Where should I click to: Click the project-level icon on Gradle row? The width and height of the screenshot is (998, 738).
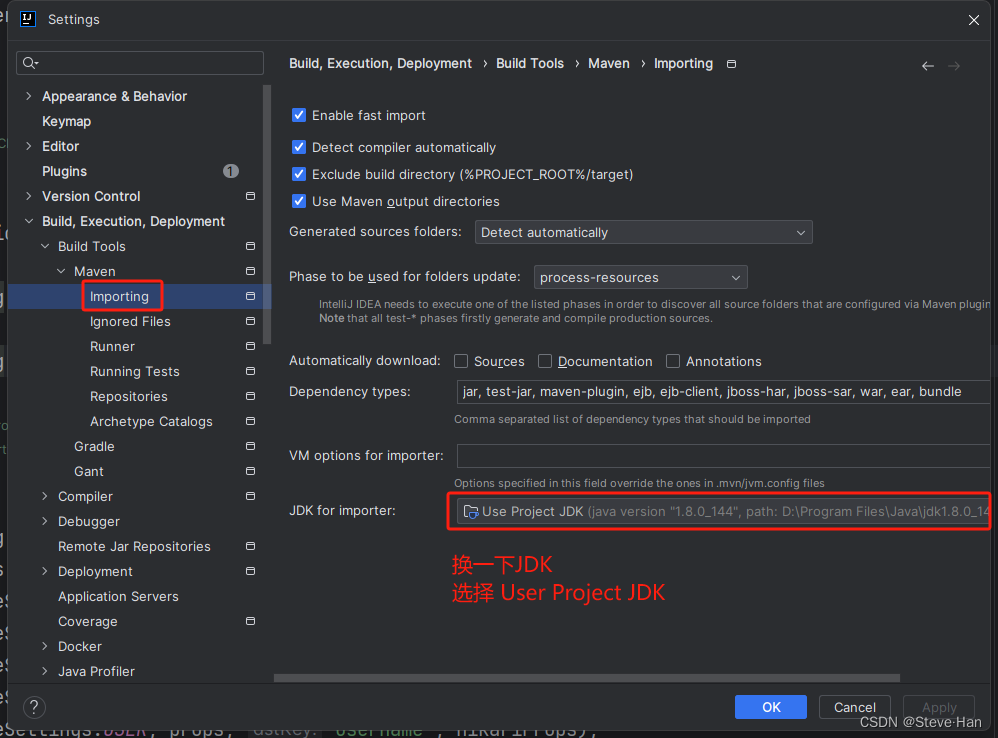tap(250, 446)
